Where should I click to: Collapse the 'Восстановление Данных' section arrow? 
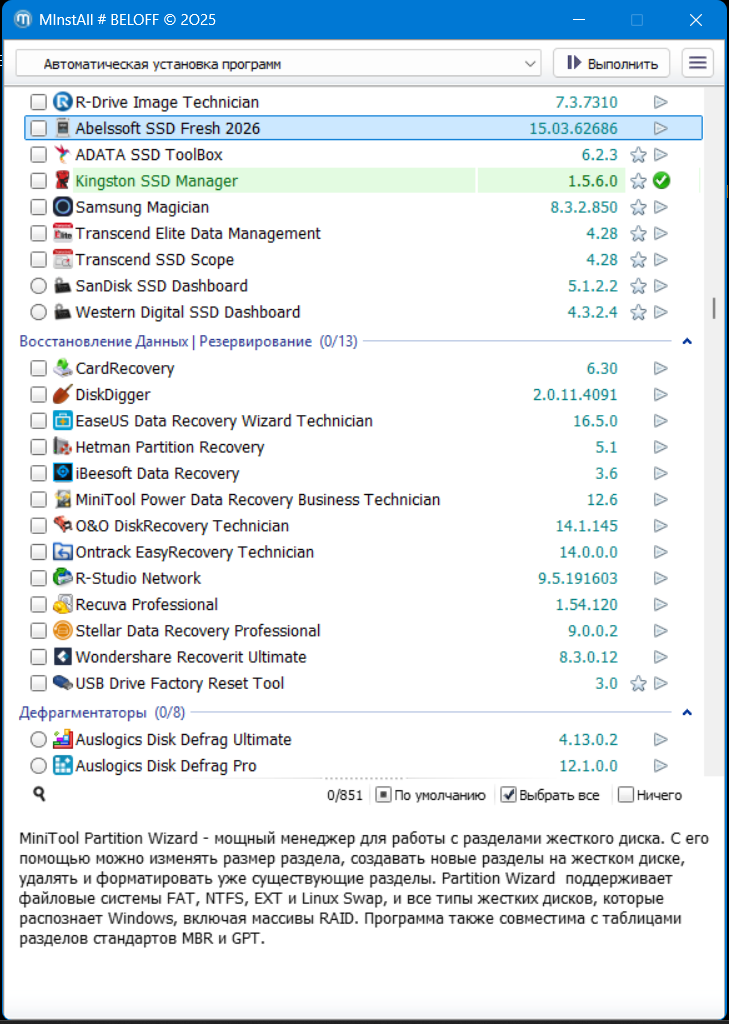pyautogui.click(x=687, y=342)
